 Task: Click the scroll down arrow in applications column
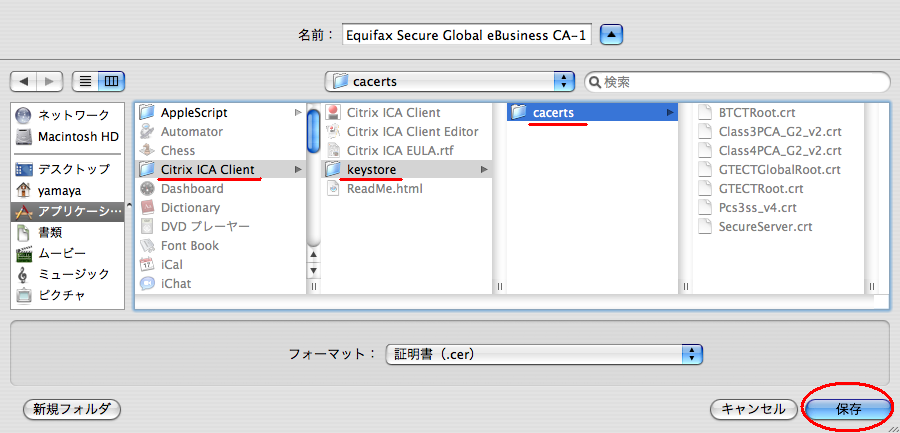[x=313, y=269]
